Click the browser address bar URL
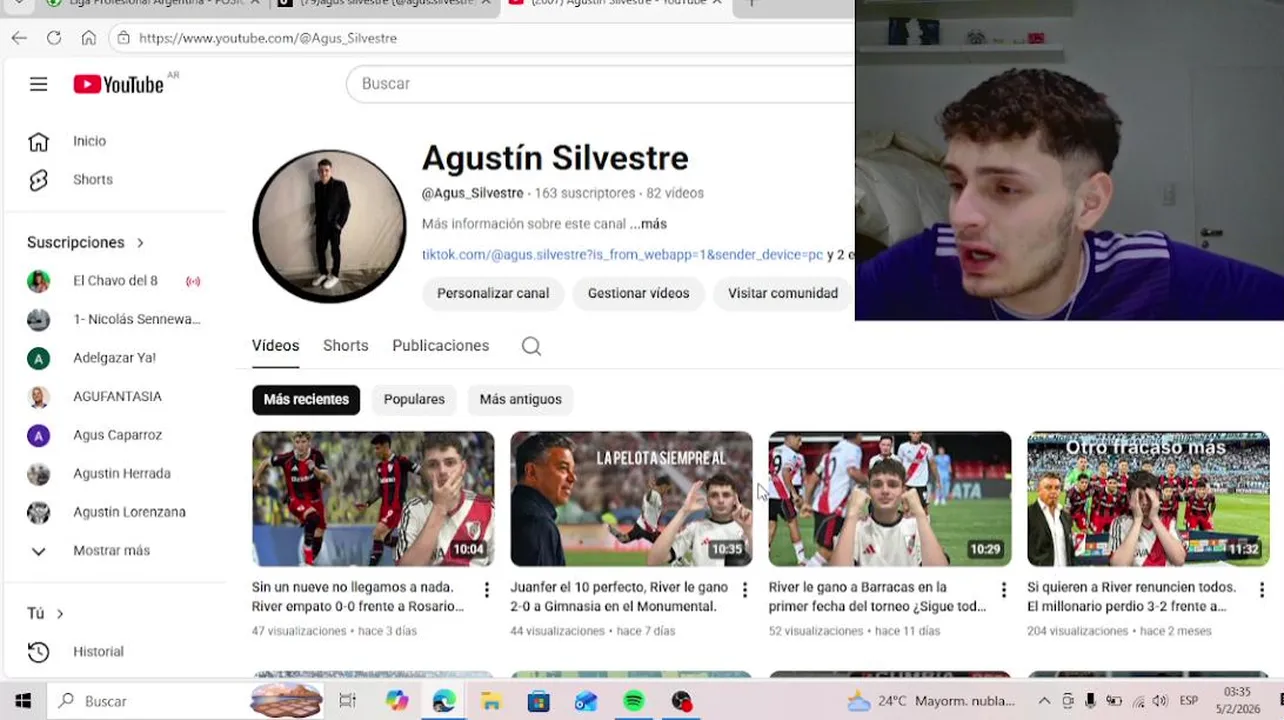The image size is (1284, 720). click(x=268, y=38)
